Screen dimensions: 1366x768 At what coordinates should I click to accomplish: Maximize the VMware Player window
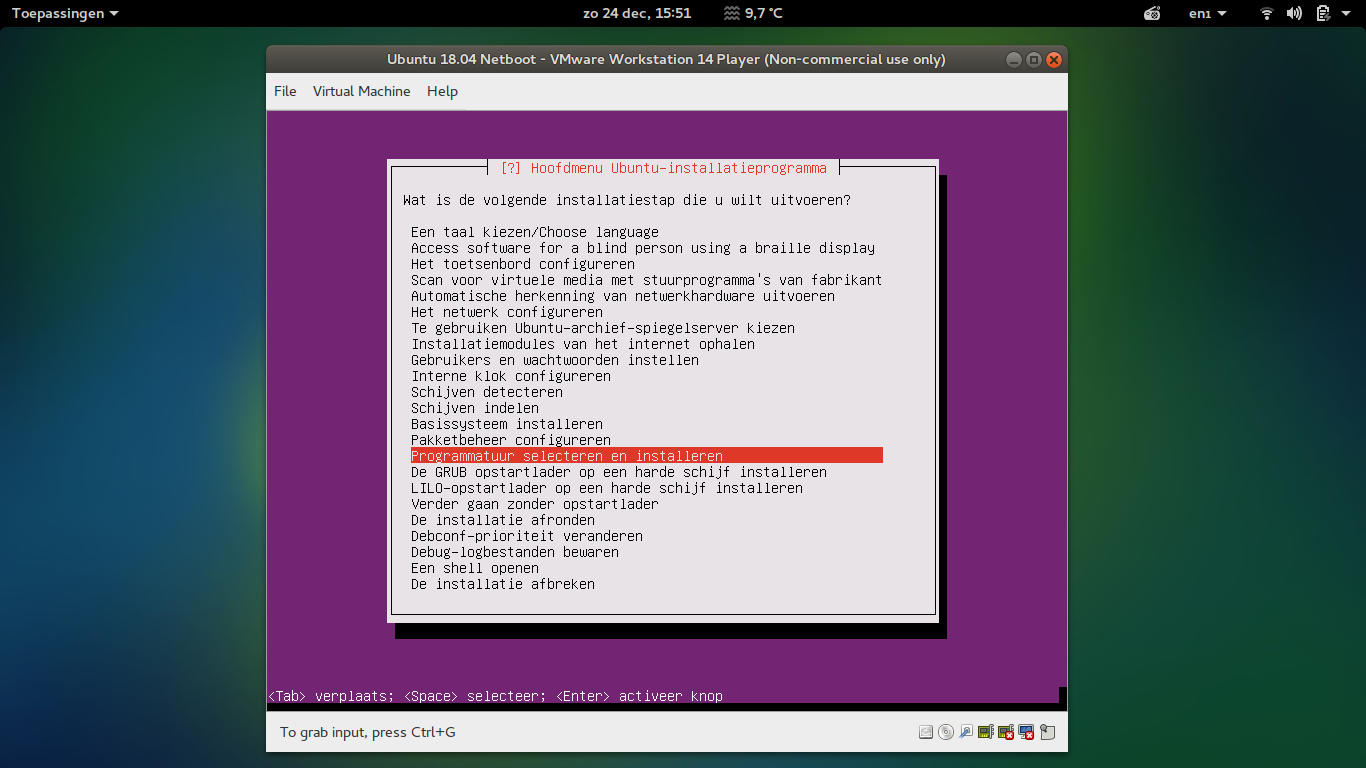click(x=1034, y=59)
